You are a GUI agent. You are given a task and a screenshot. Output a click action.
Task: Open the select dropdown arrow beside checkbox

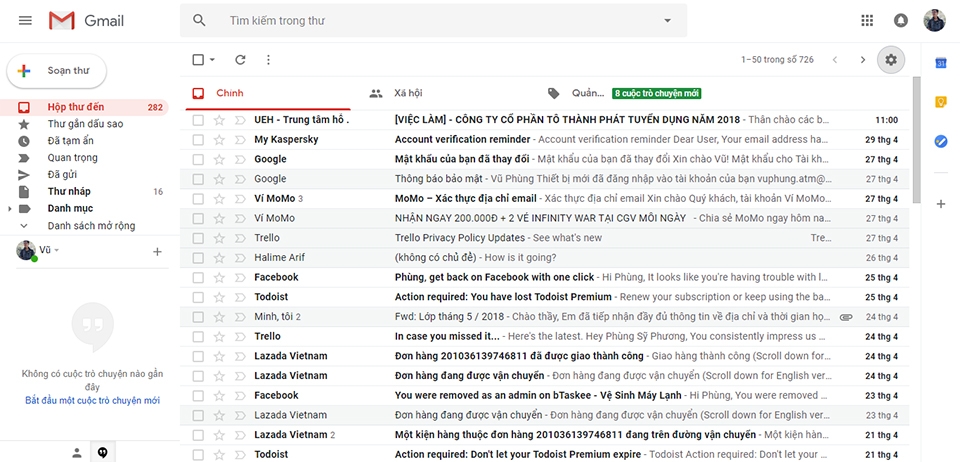click(212, 59)
